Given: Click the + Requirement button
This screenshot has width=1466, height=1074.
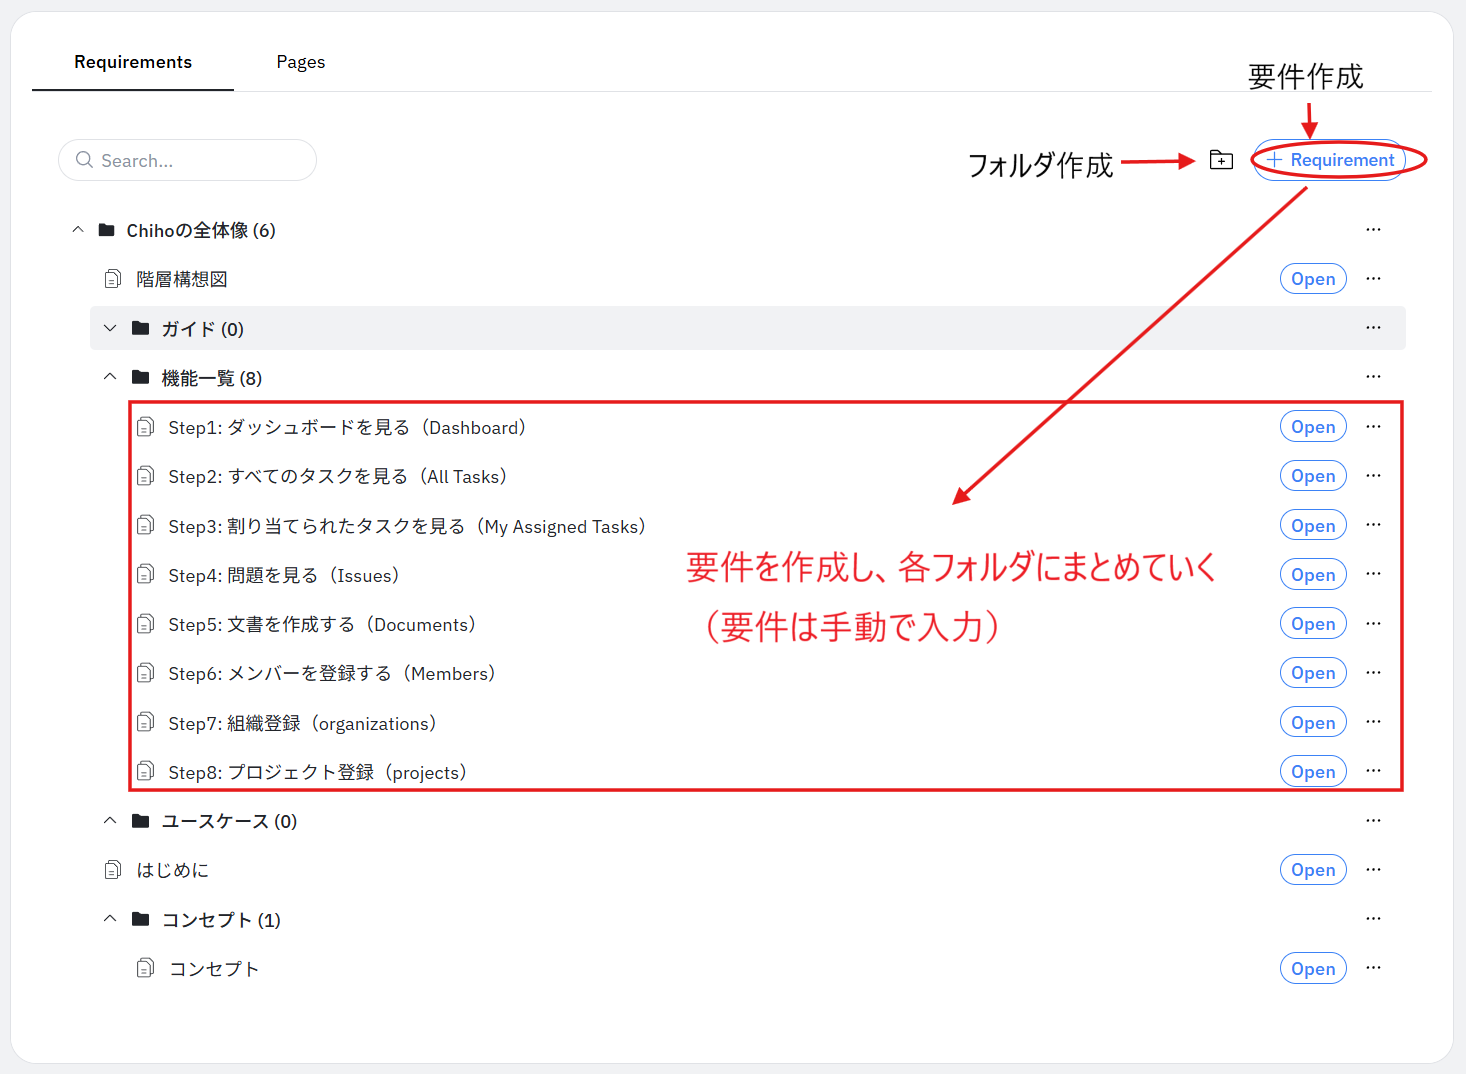Looking at the screenshot, I should pos(1330,160).
